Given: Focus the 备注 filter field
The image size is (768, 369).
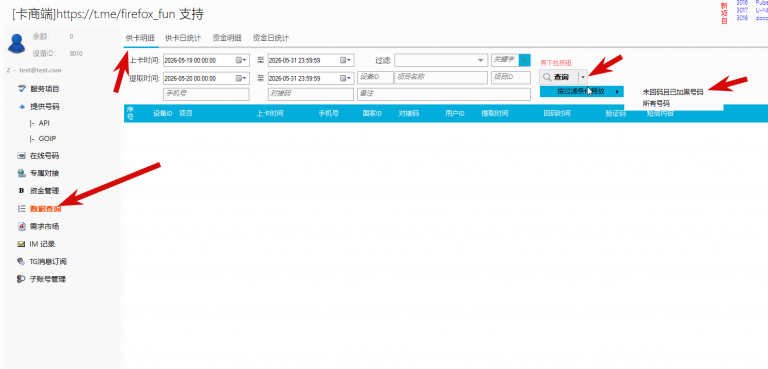Looking at the screenshot, I should click(x=444, y=94).
